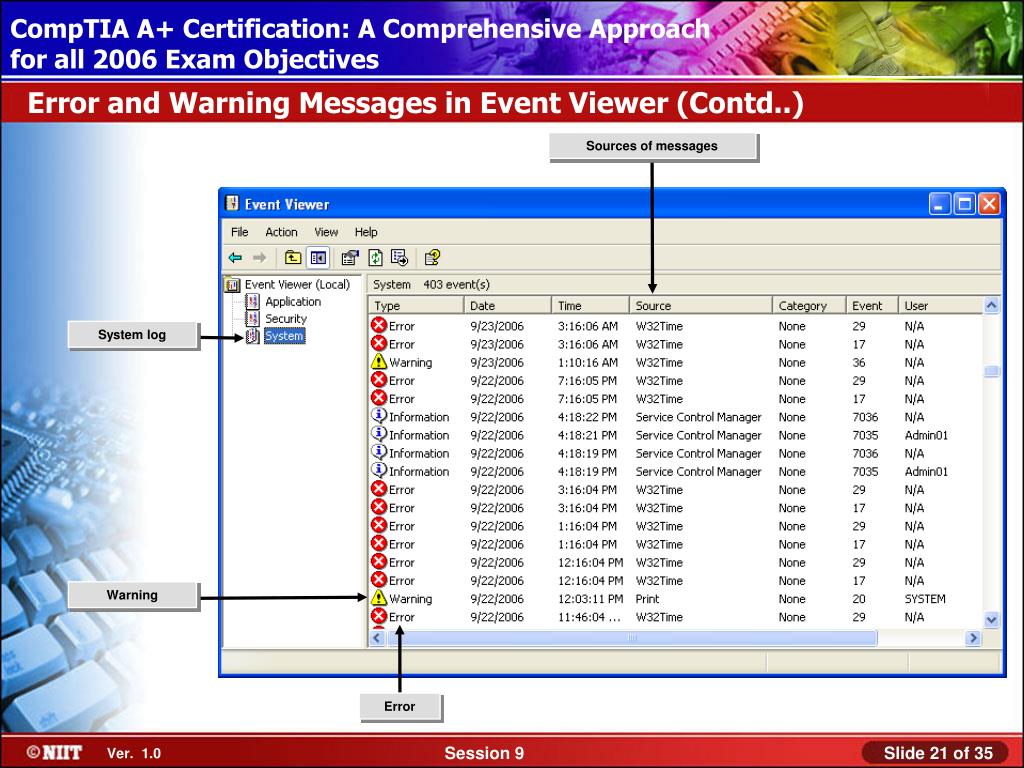
Task: Sort by the Date column header
Action: (507, 306)
